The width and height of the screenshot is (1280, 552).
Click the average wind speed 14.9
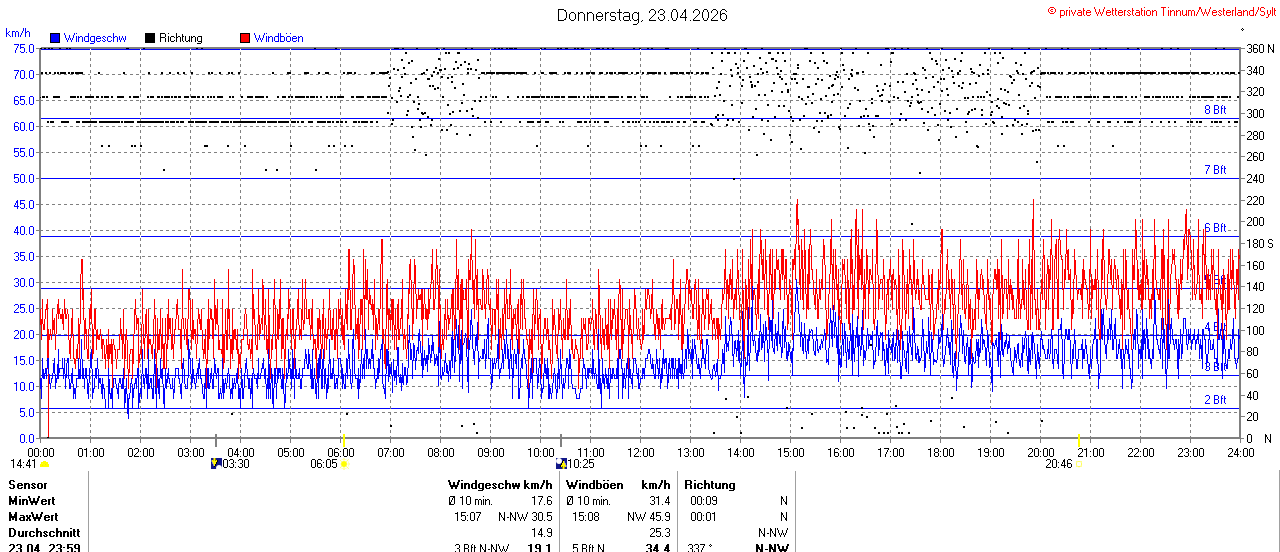[541, 533]
